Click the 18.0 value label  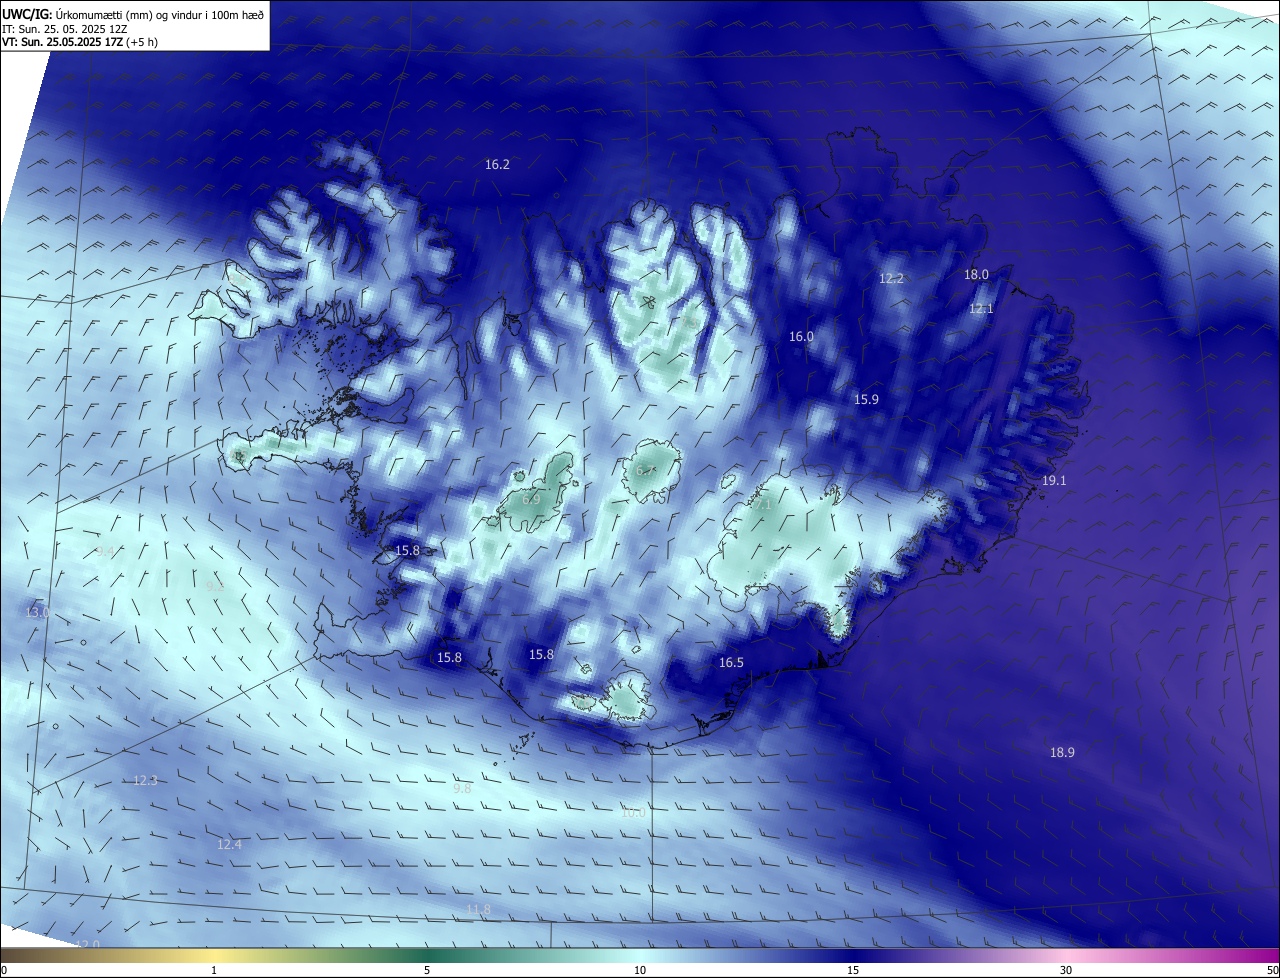tap(976, 275)
